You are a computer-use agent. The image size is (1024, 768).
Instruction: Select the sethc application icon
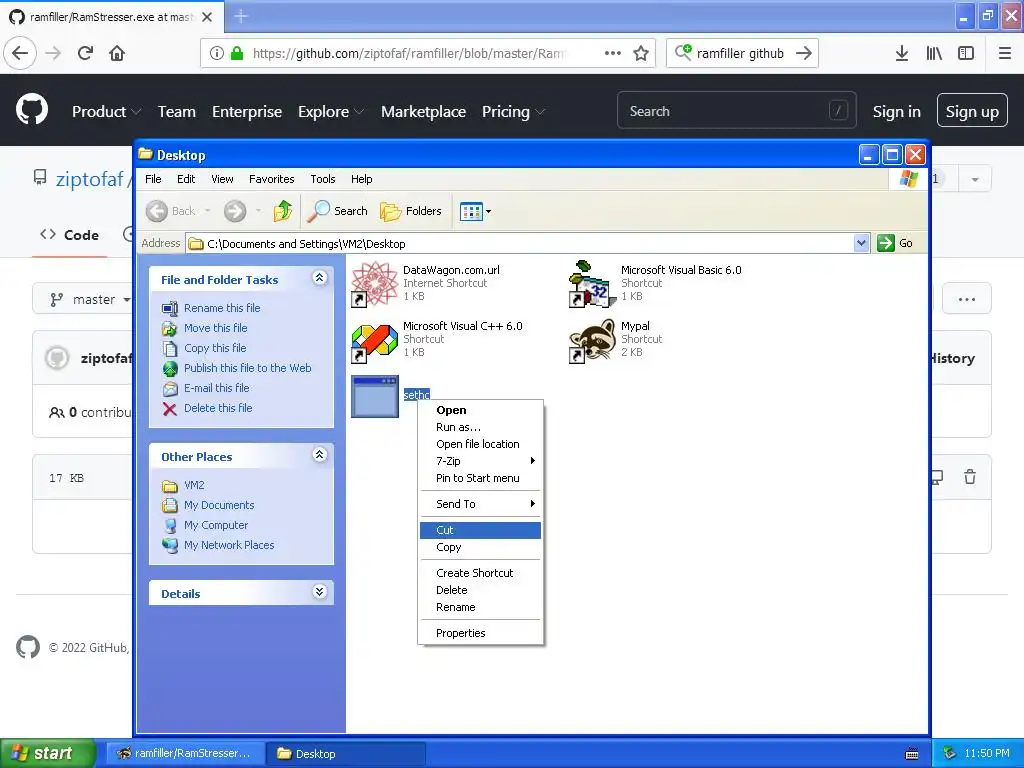click(374, 396)
